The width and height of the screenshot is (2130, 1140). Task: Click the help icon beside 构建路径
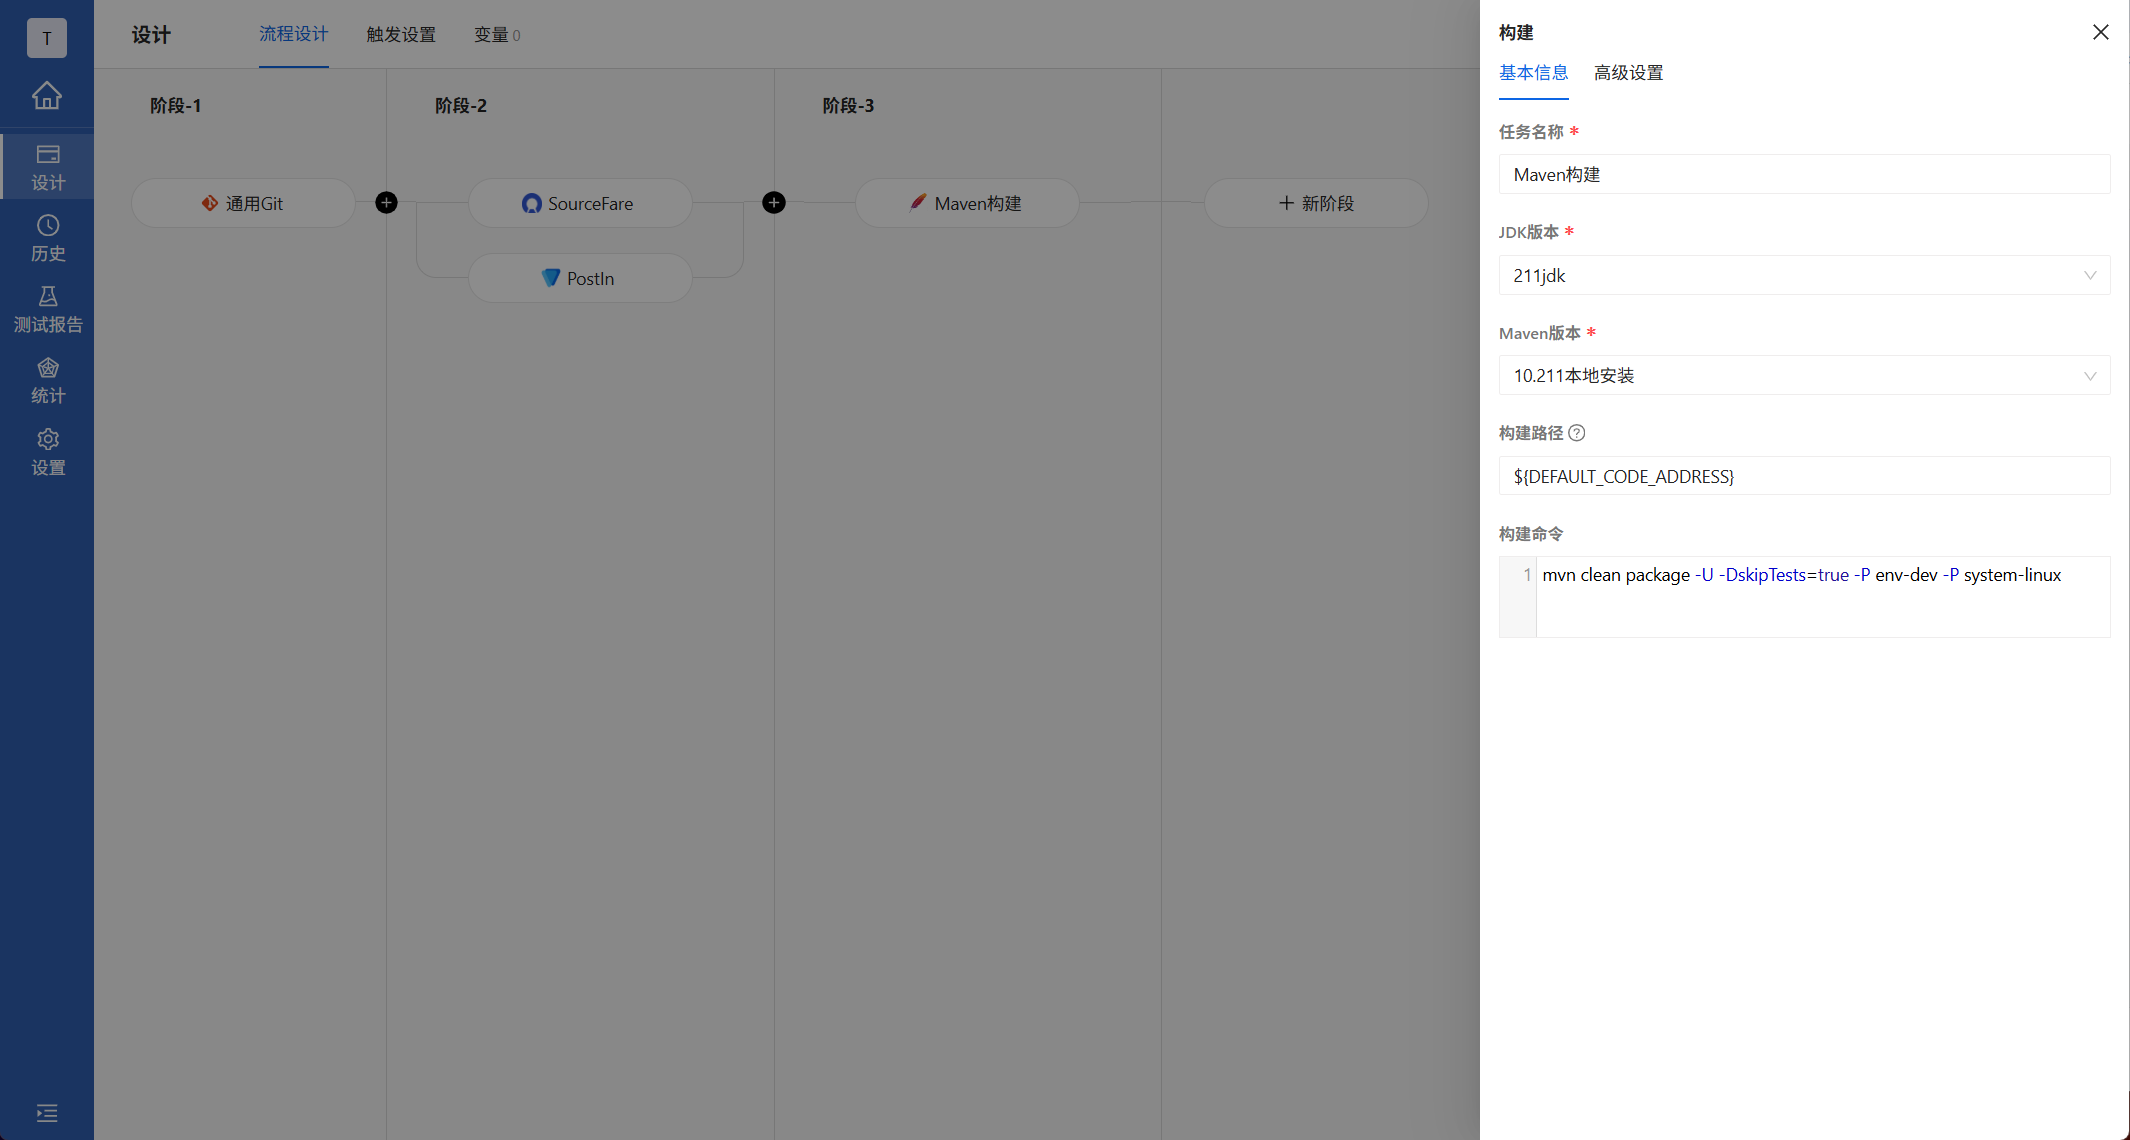coord(1577,433)
